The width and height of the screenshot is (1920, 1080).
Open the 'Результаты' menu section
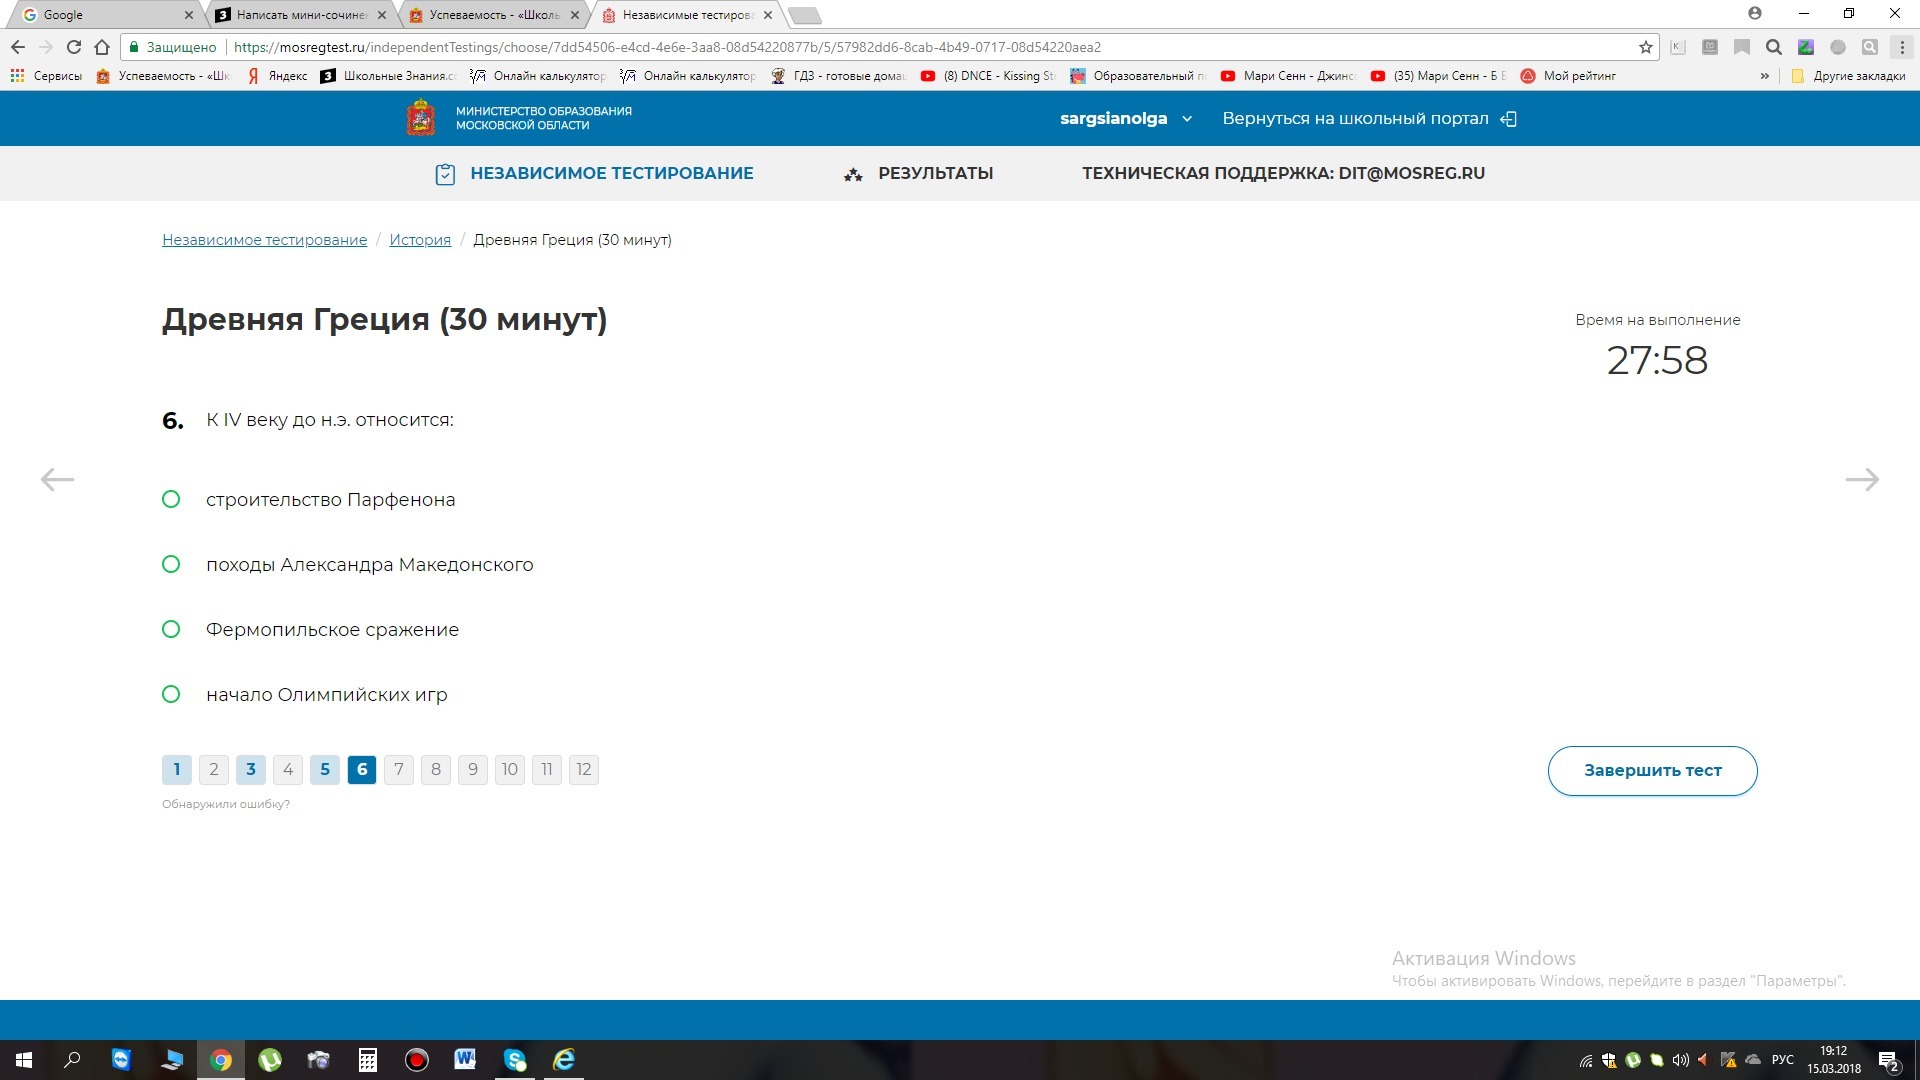pos(934,173)
